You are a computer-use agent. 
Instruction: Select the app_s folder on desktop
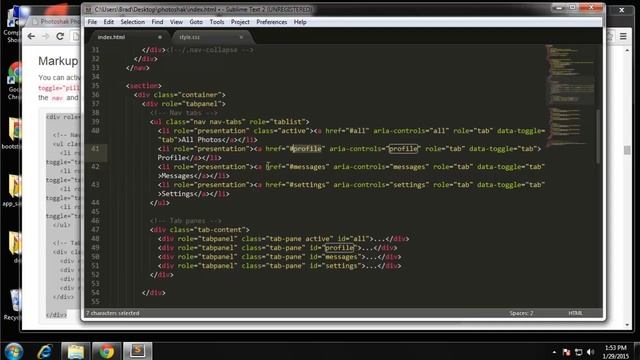coord(15,190)
